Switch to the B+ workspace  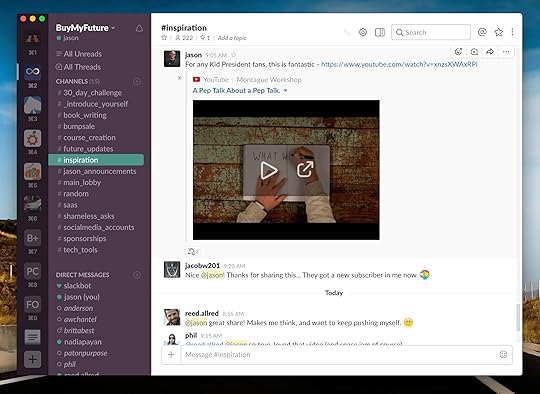(x=32, y=238)
